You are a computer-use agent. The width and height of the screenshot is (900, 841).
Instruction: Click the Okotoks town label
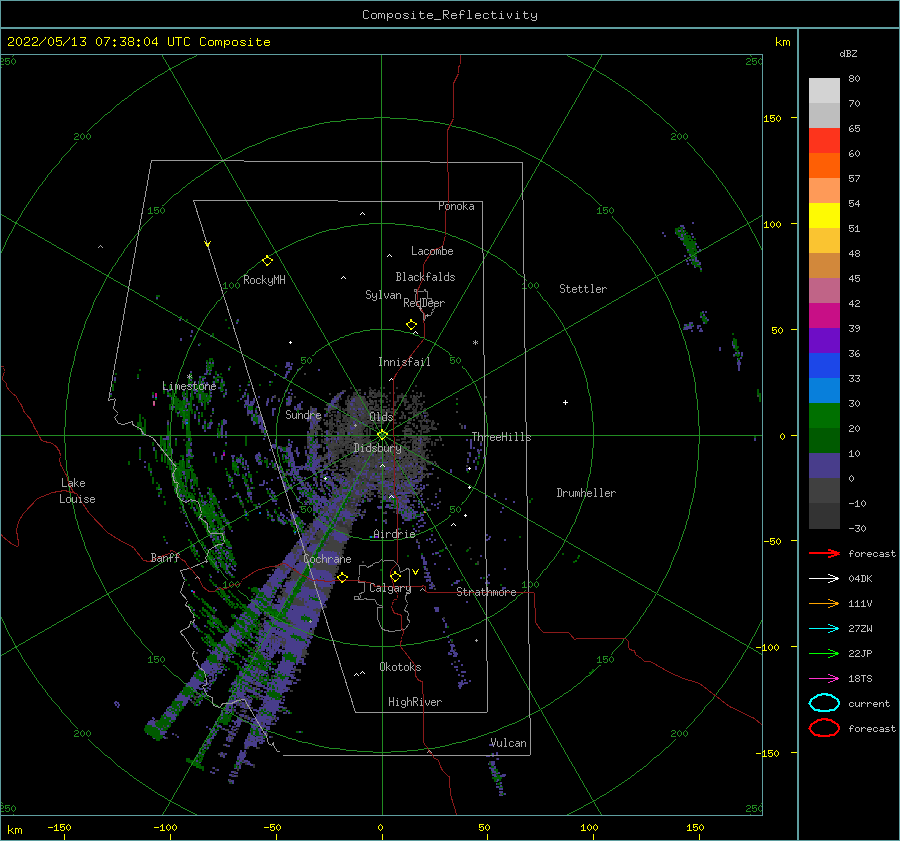coord(400,667)
